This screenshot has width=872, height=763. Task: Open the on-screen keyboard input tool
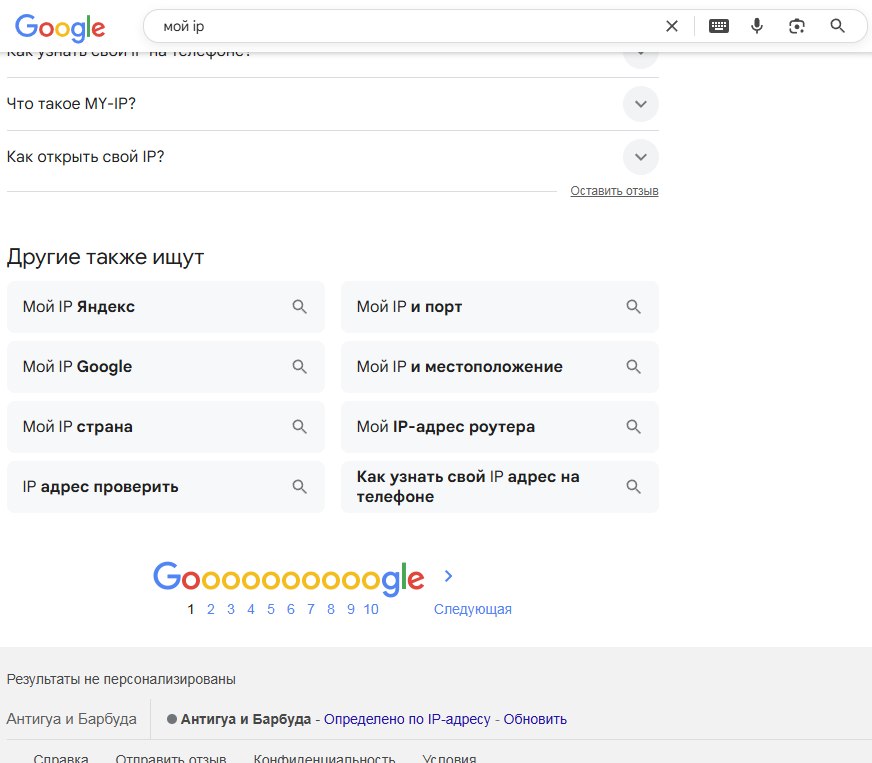click(719, 26)
